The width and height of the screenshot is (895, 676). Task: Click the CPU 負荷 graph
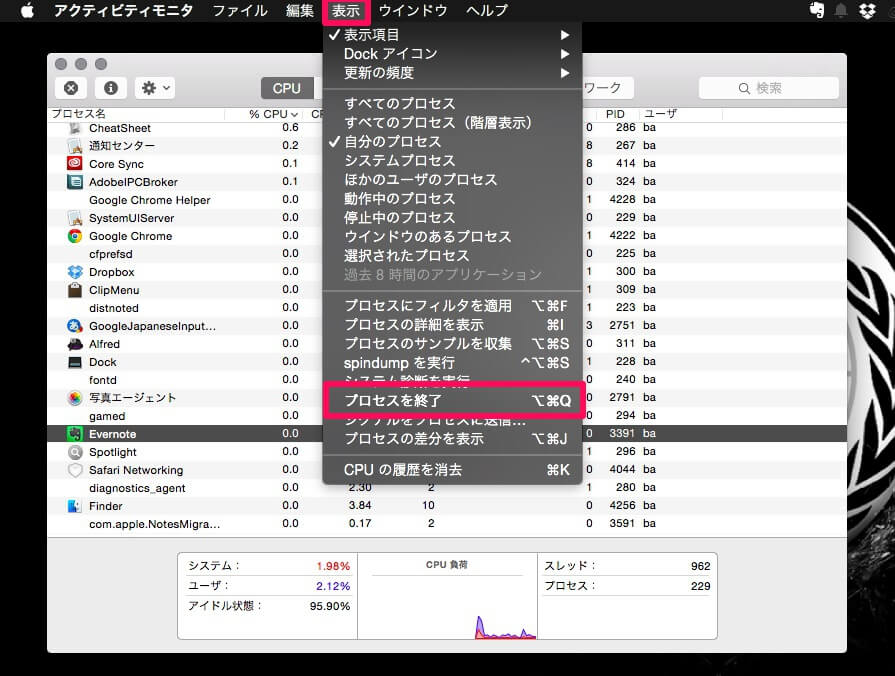[448, 596]
